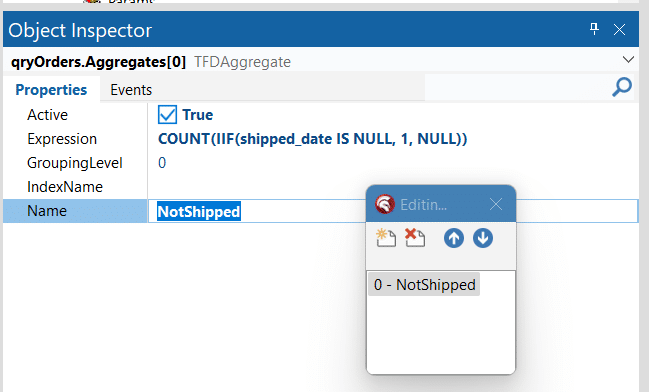651x392 pixels.
Task: Click the GroupingLevel value 0
Action: point(162,163)
